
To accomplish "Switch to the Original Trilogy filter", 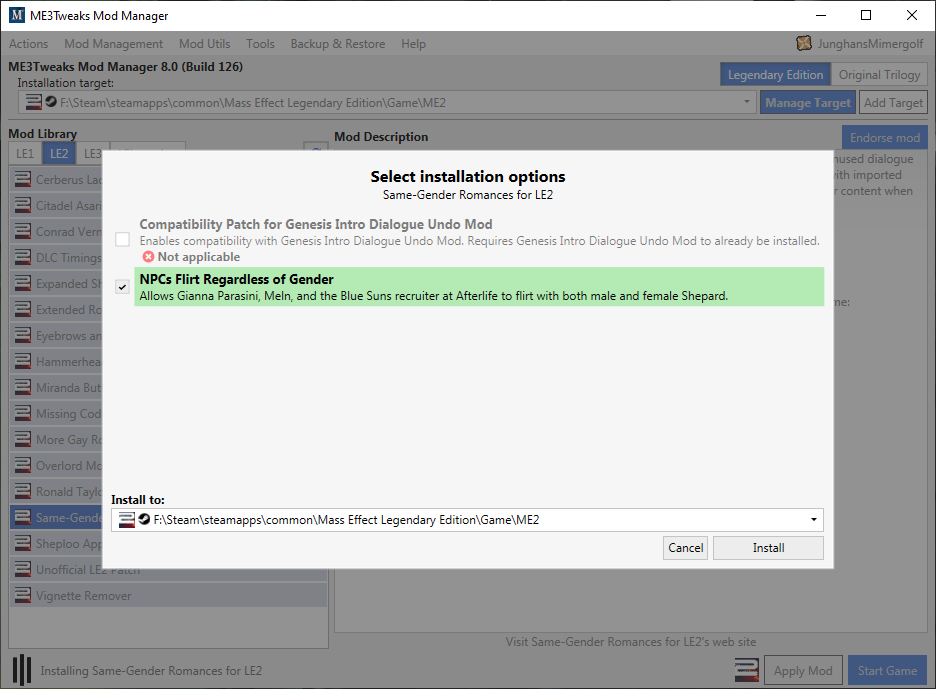I will 880,75.
